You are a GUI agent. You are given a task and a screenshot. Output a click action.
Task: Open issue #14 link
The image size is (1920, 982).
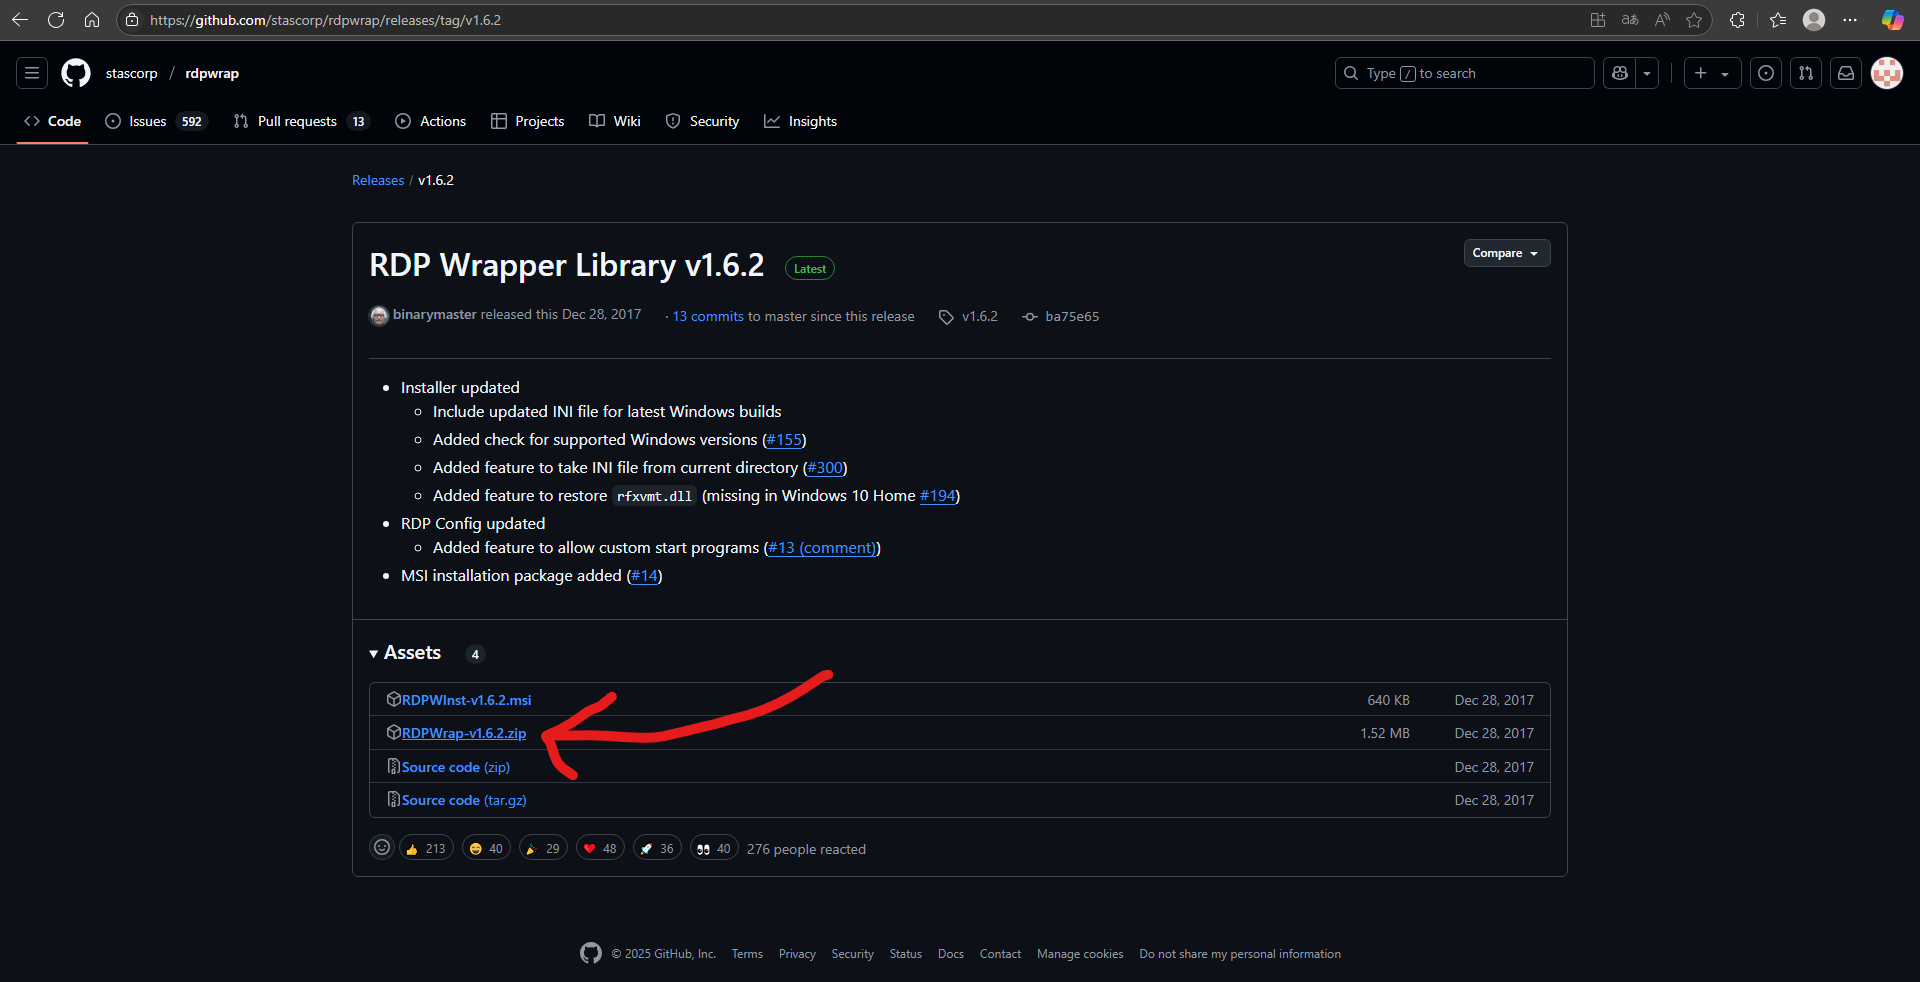tap(644, 575)
